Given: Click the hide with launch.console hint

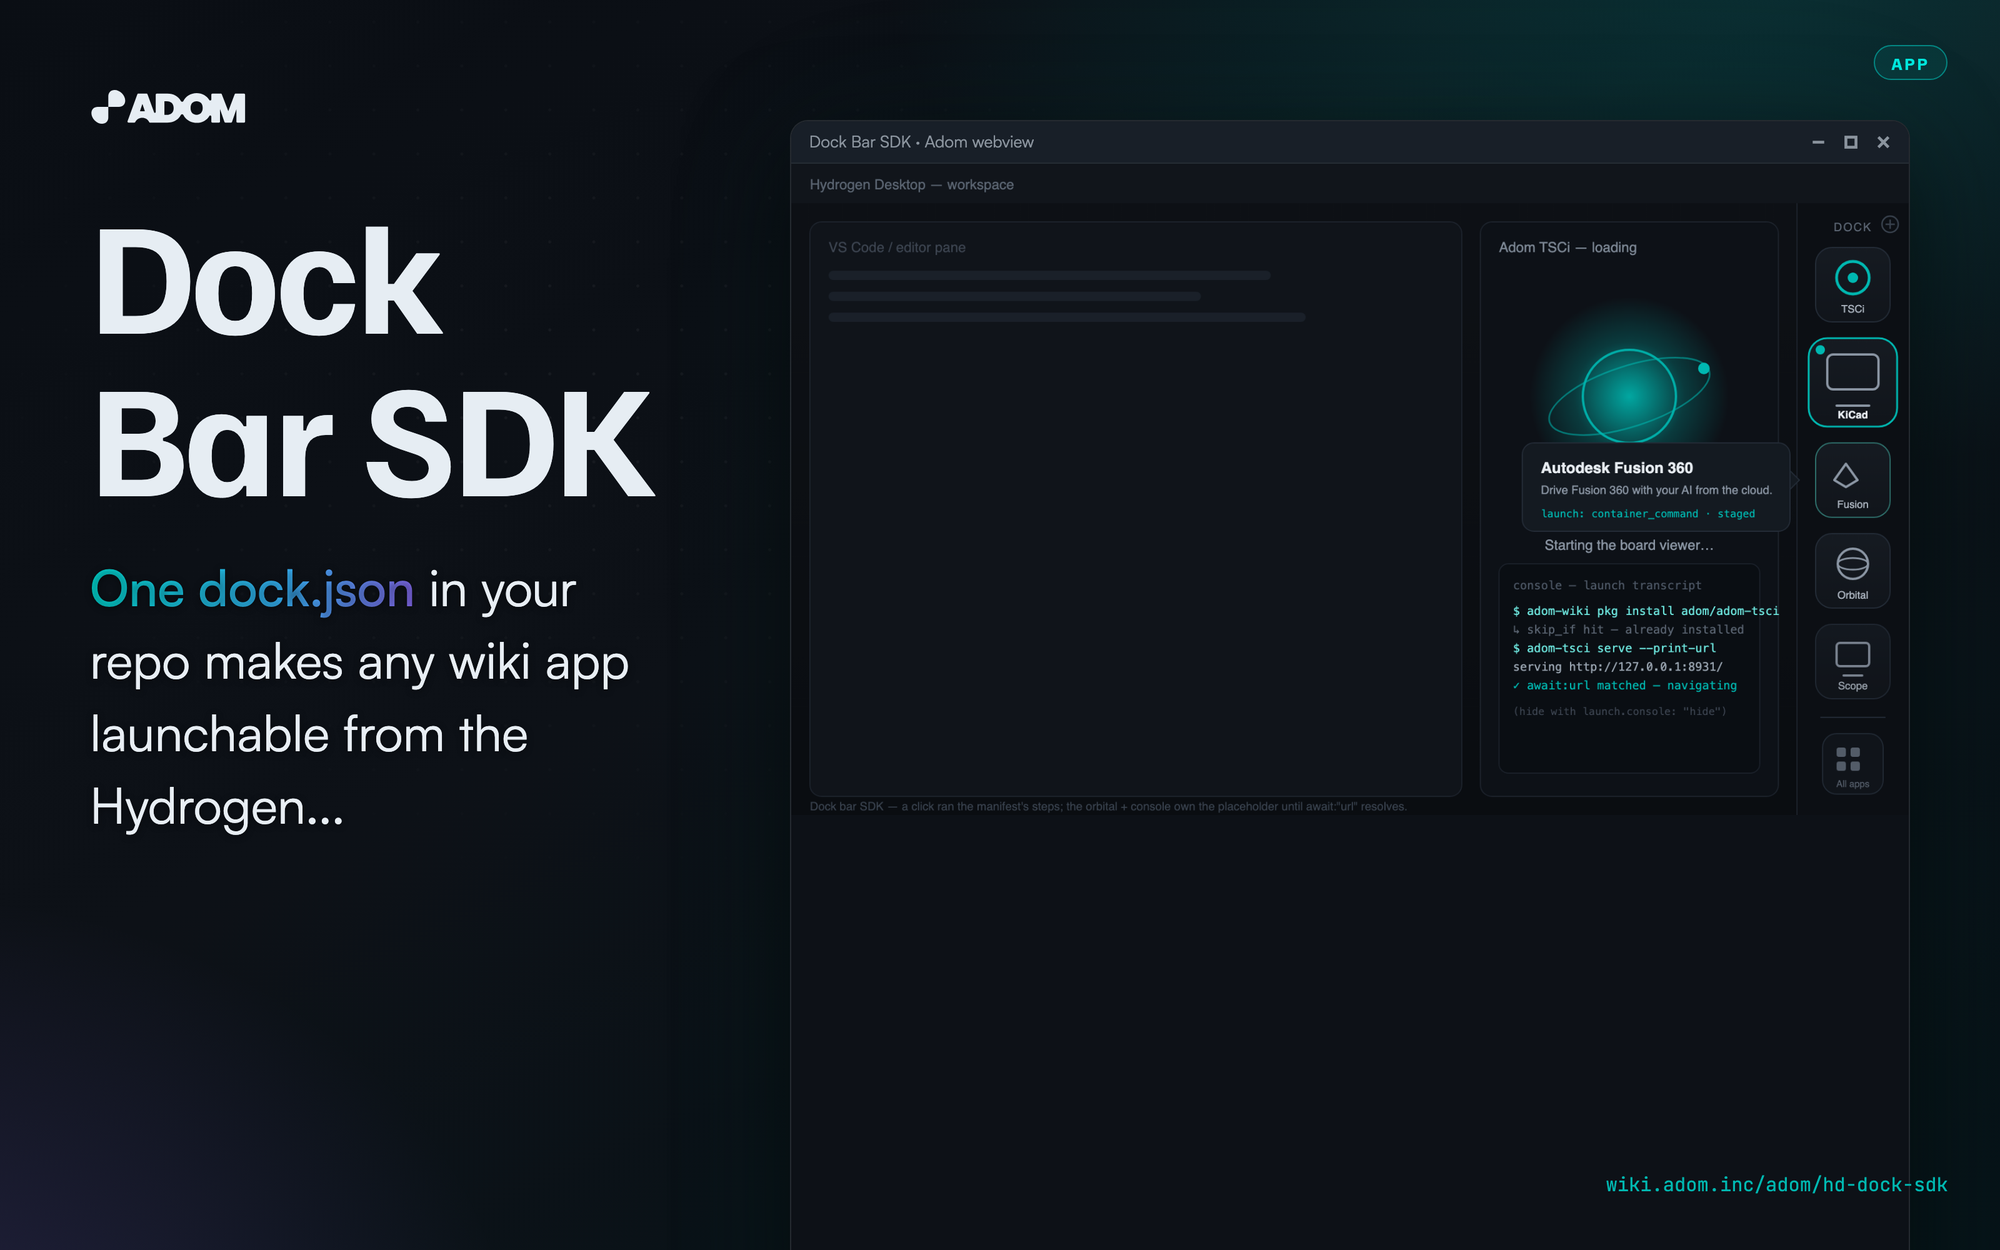Looking at the screenshot, I should point(1619,711).
